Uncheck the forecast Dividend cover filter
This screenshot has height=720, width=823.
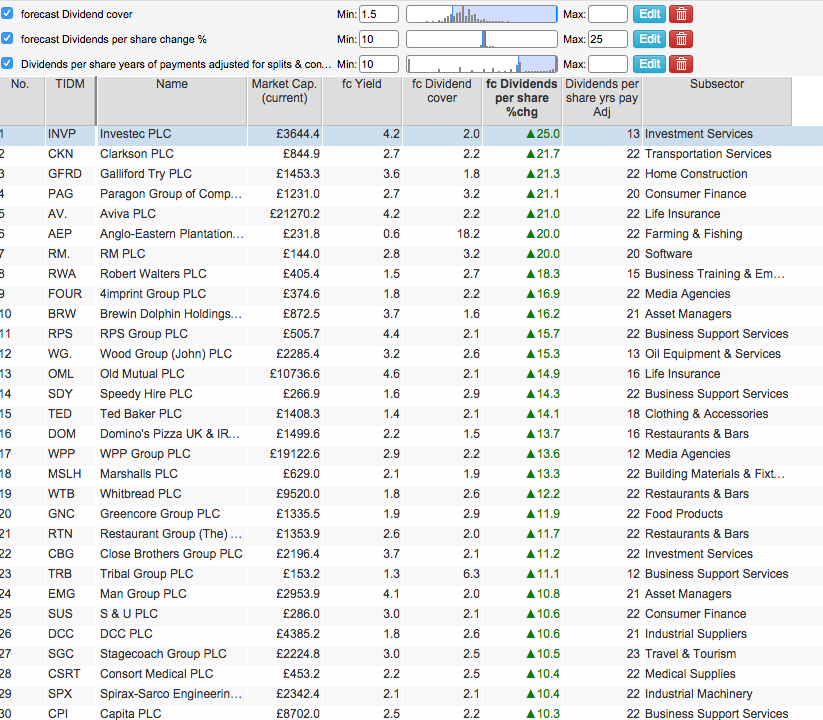click(7, 13)
